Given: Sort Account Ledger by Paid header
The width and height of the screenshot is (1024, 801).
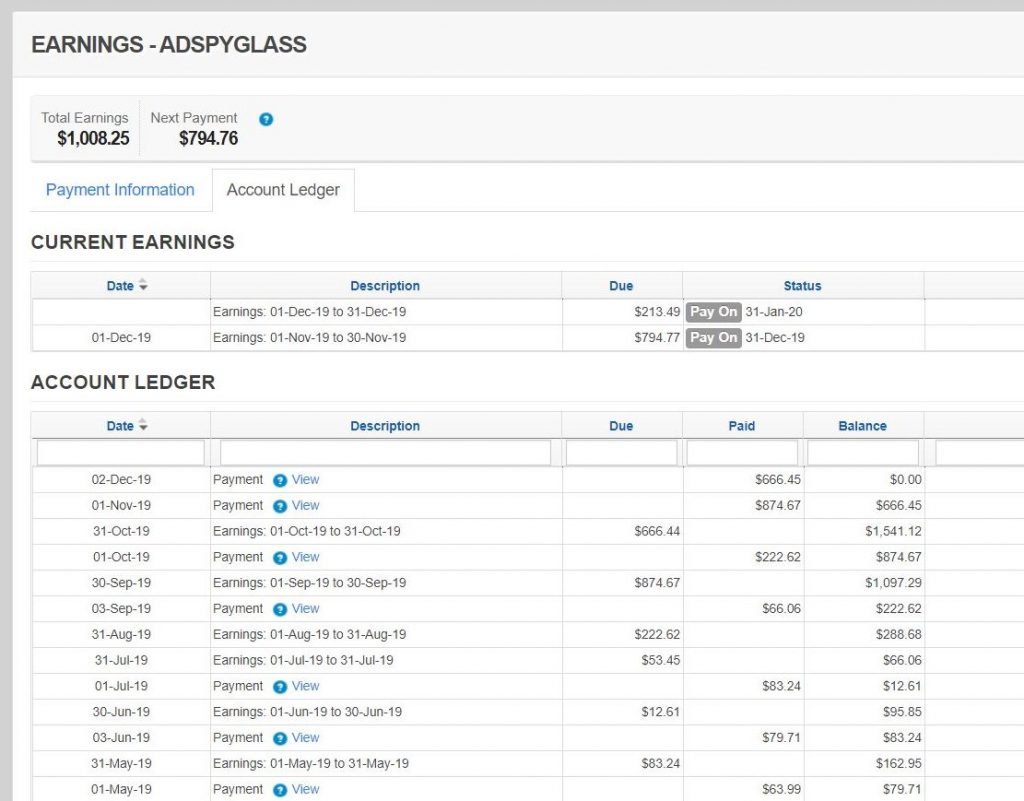Looking at the screenshot, I should pos(742,426).
